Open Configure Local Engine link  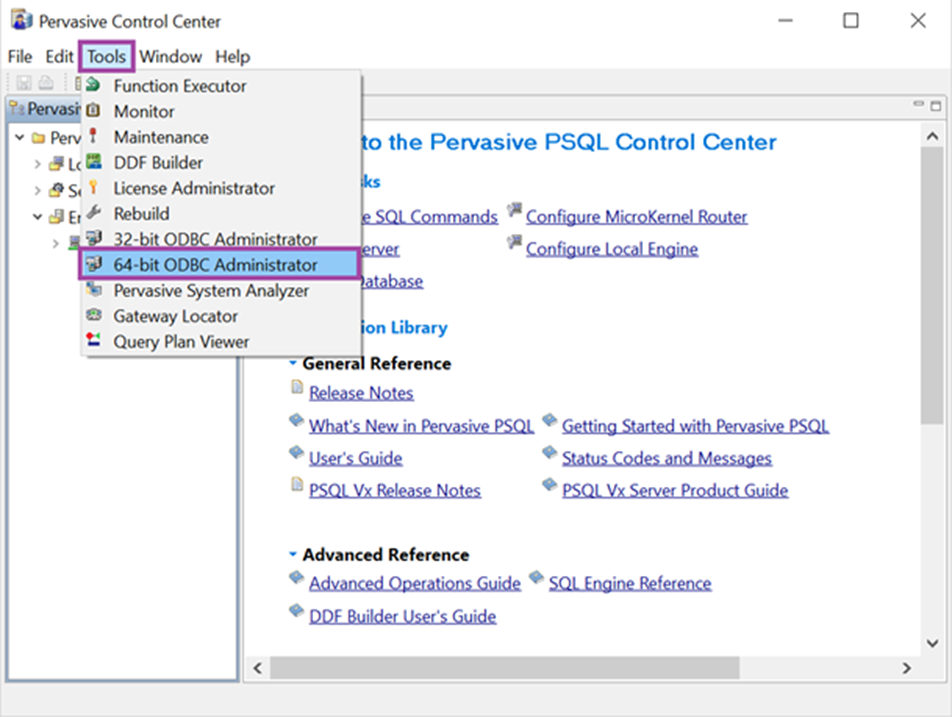click(612, 249)
